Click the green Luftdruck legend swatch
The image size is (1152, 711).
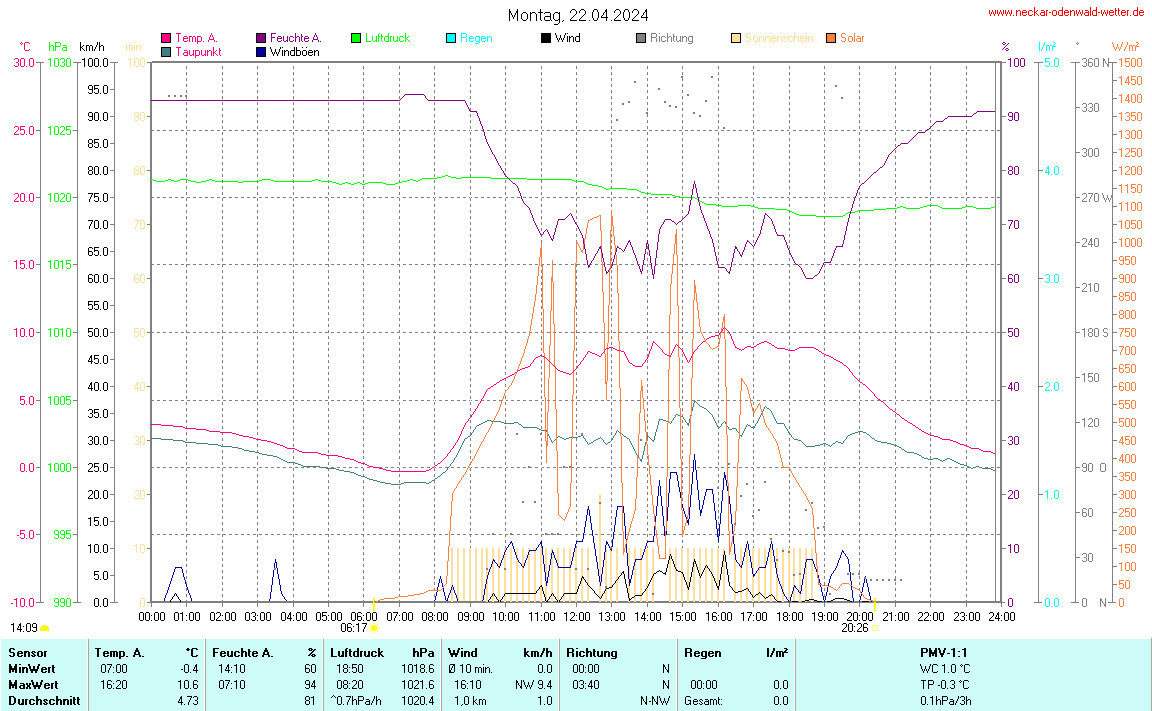(x=356, y=38)
